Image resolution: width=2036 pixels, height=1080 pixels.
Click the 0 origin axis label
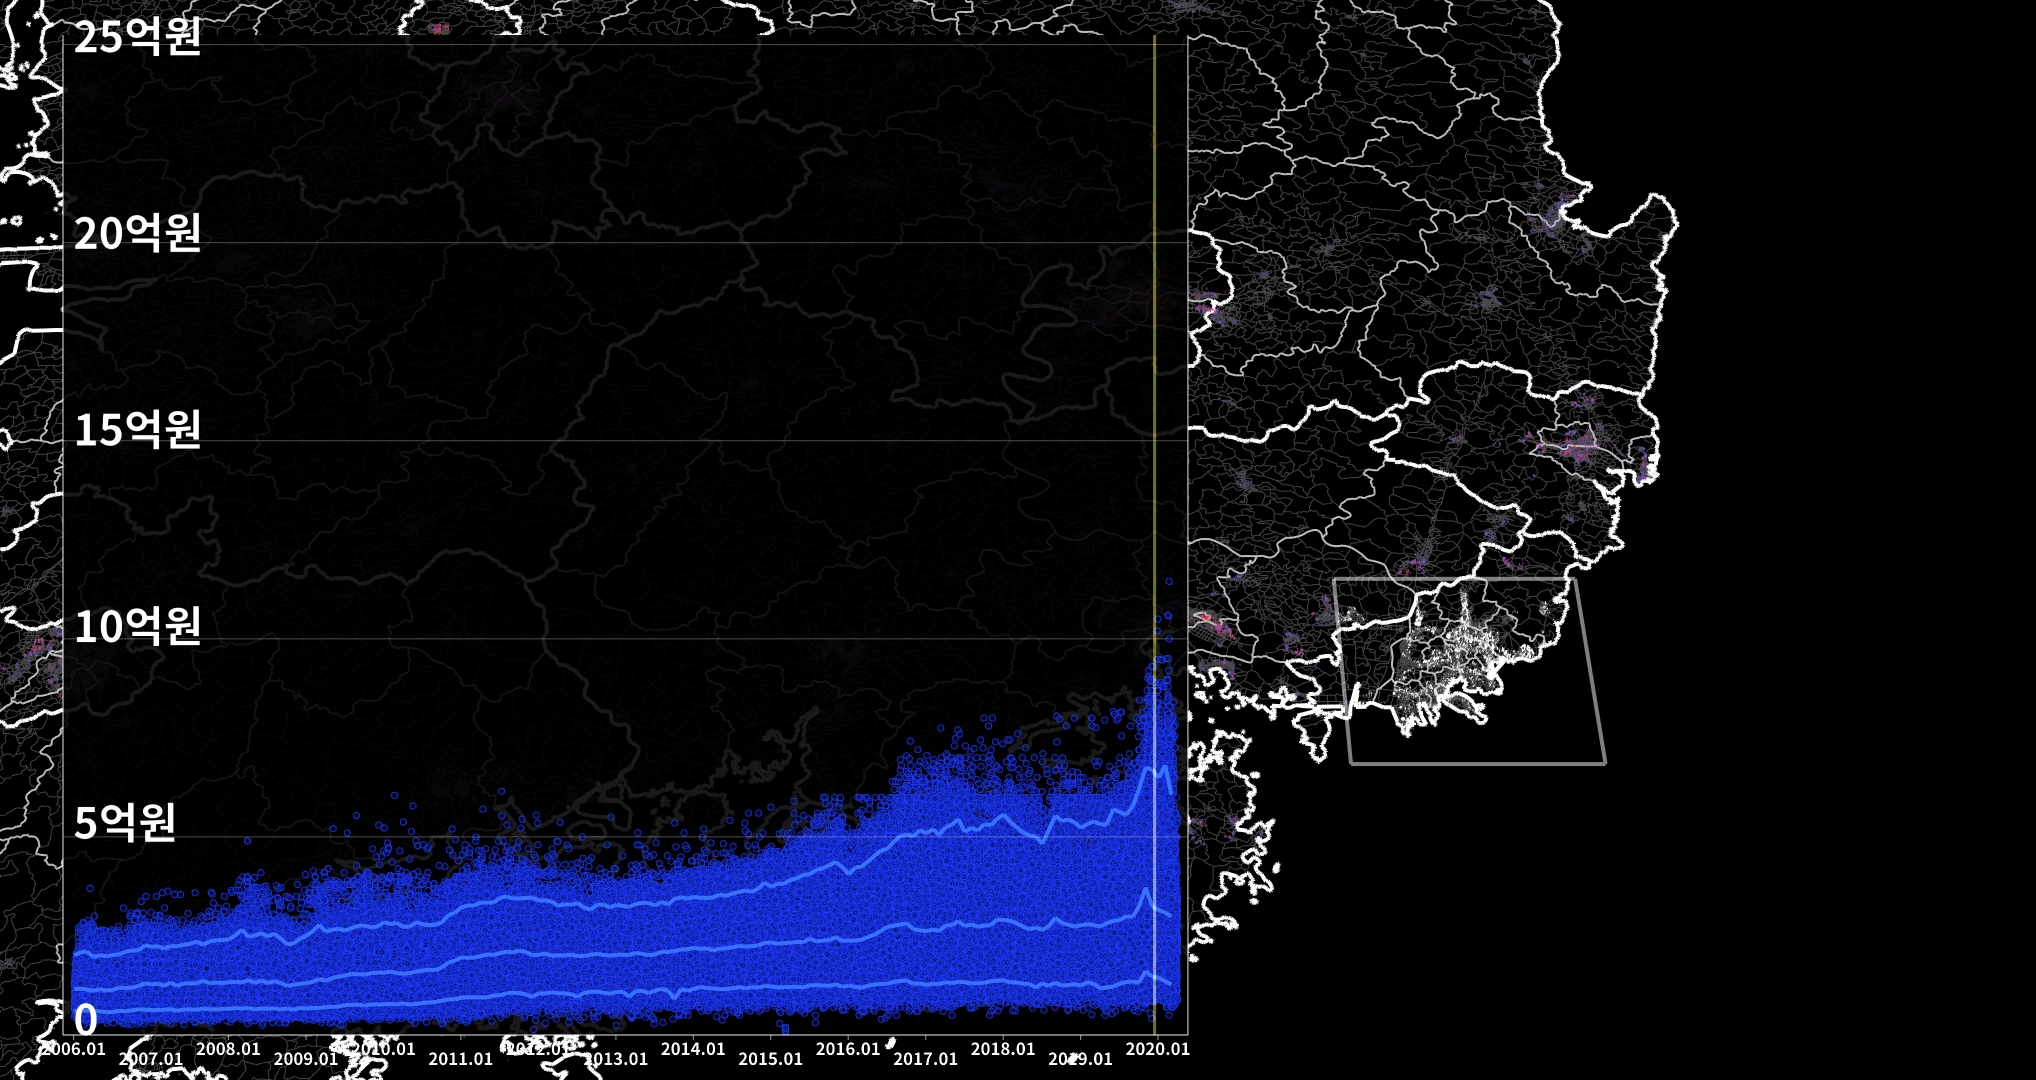[86, 1020]
